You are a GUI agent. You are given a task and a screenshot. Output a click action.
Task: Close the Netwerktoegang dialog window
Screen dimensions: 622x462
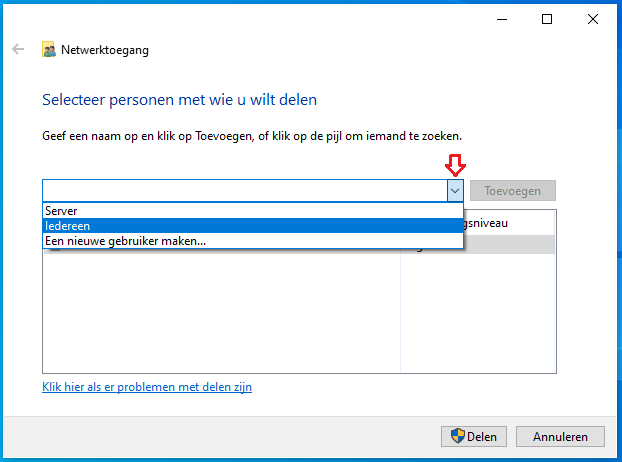click(x=593, y=19)
